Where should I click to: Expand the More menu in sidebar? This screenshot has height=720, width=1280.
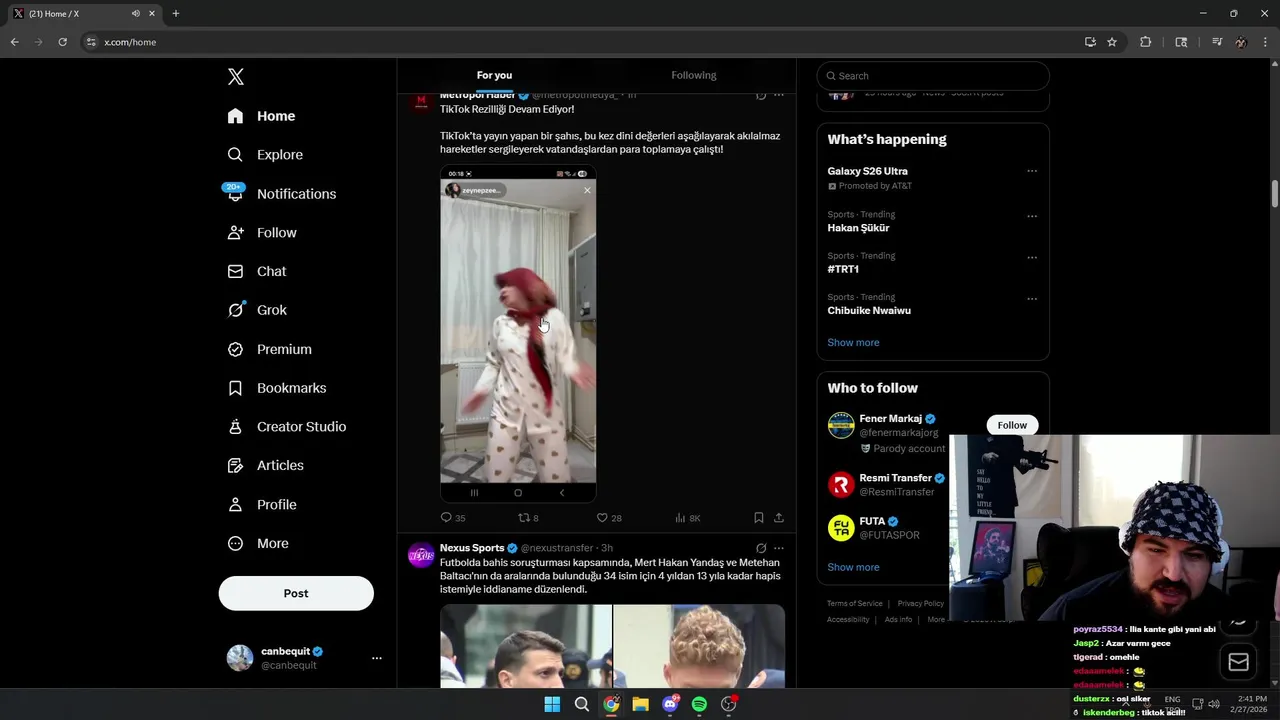tap(258, 544)
